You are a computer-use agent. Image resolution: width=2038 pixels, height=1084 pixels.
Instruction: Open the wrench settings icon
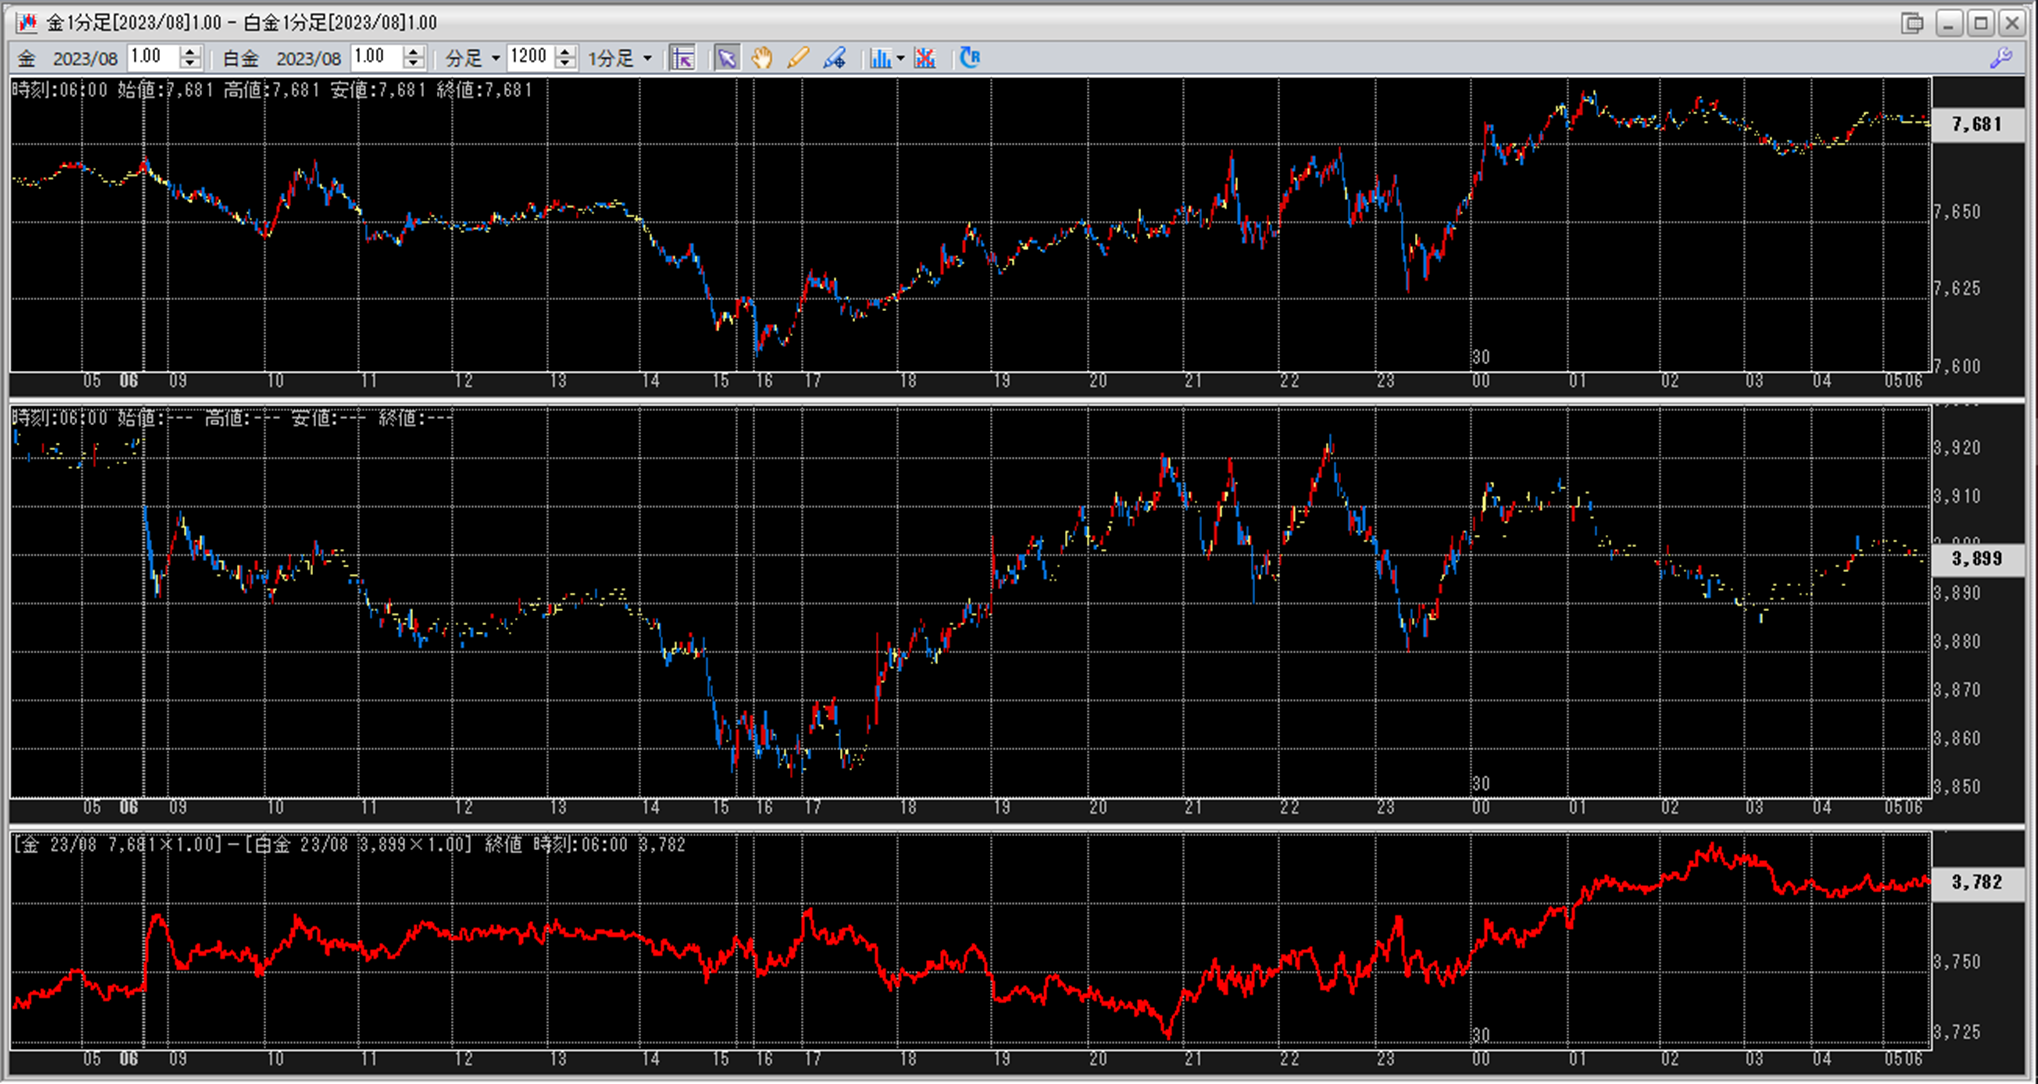point(2001,58)
